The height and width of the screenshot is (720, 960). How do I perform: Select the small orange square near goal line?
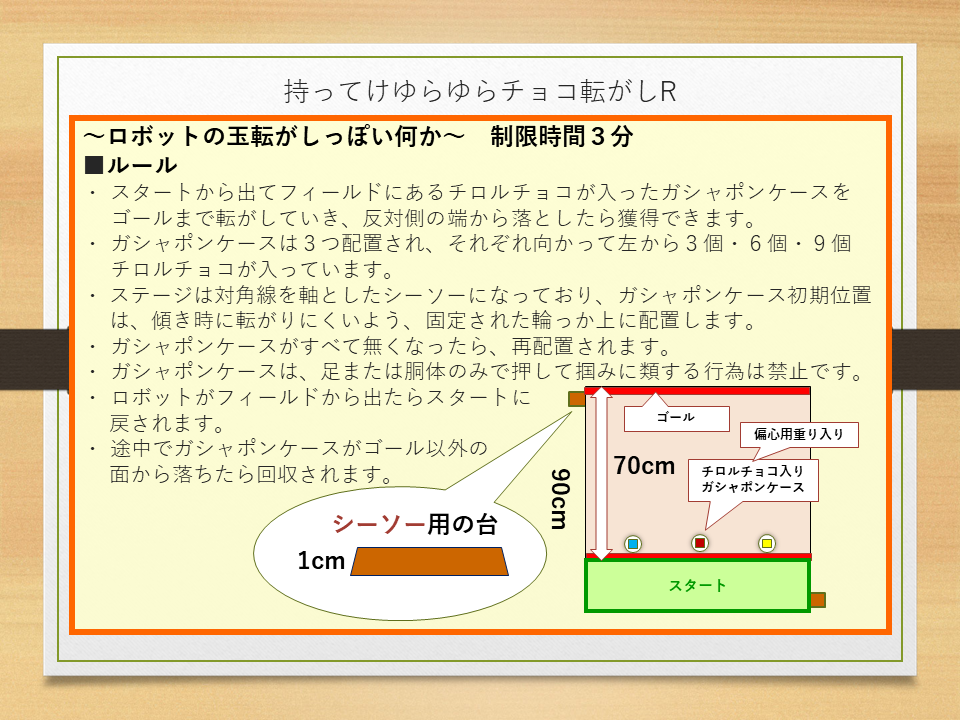click(576, 400)
